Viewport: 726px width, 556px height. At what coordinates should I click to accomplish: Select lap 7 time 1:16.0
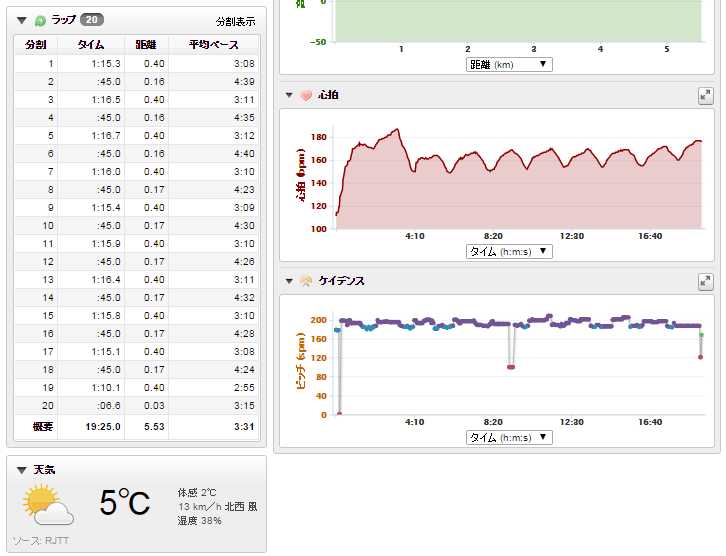(106, 172)
